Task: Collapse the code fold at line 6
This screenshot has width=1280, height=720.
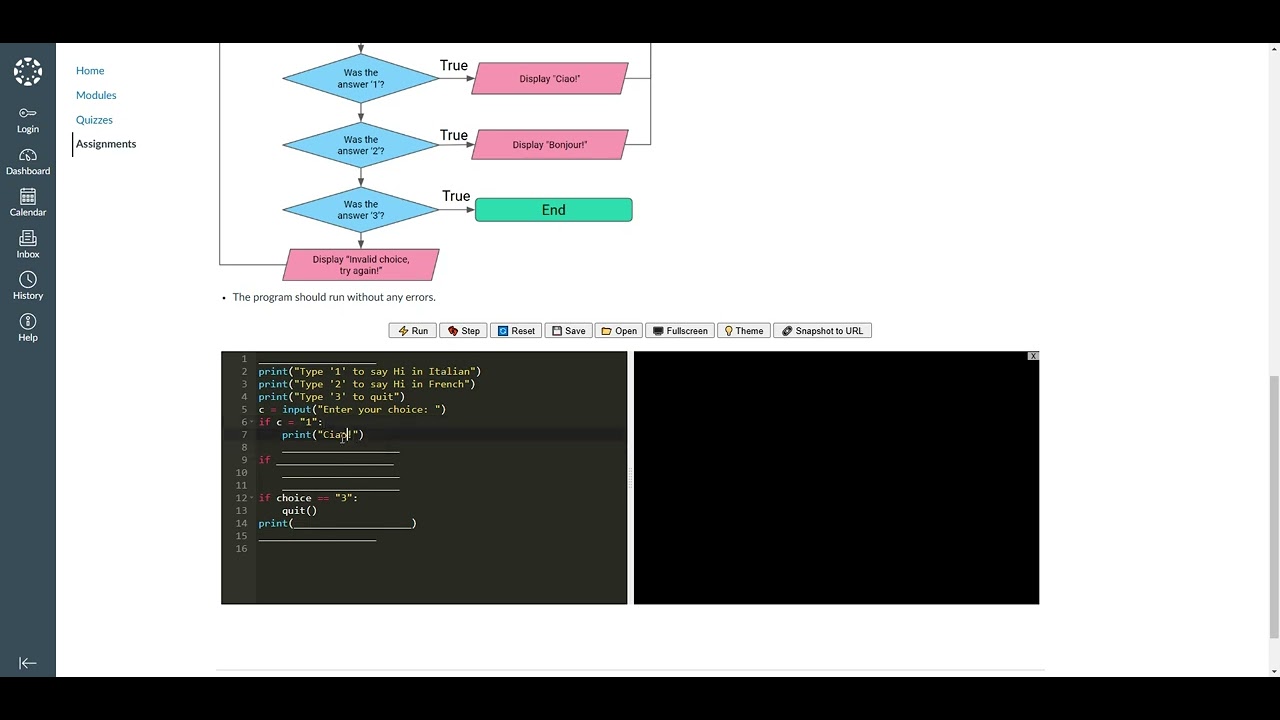Action: (252, 422)
